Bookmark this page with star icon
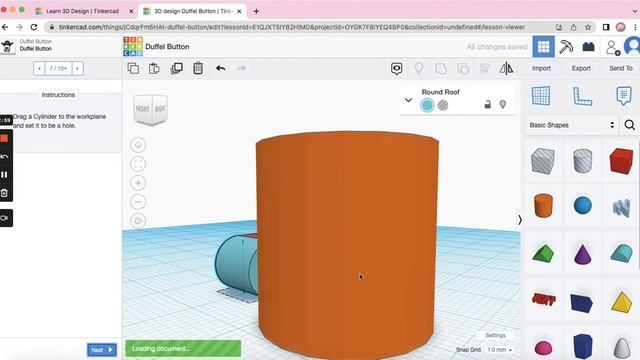The height and width of the screenshot is (360, 640). (x=588, y=27)
